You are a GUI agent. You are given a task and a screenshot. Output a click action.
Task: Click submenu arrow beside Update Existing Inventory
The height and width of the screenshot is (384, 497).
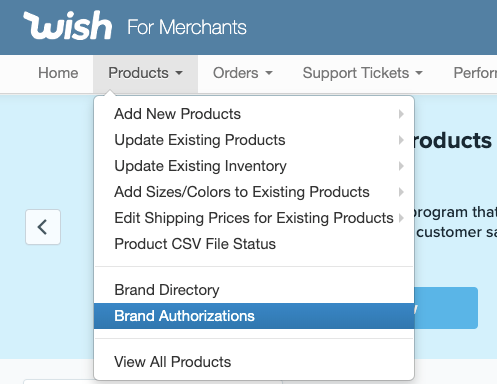[x=401, y=166]
